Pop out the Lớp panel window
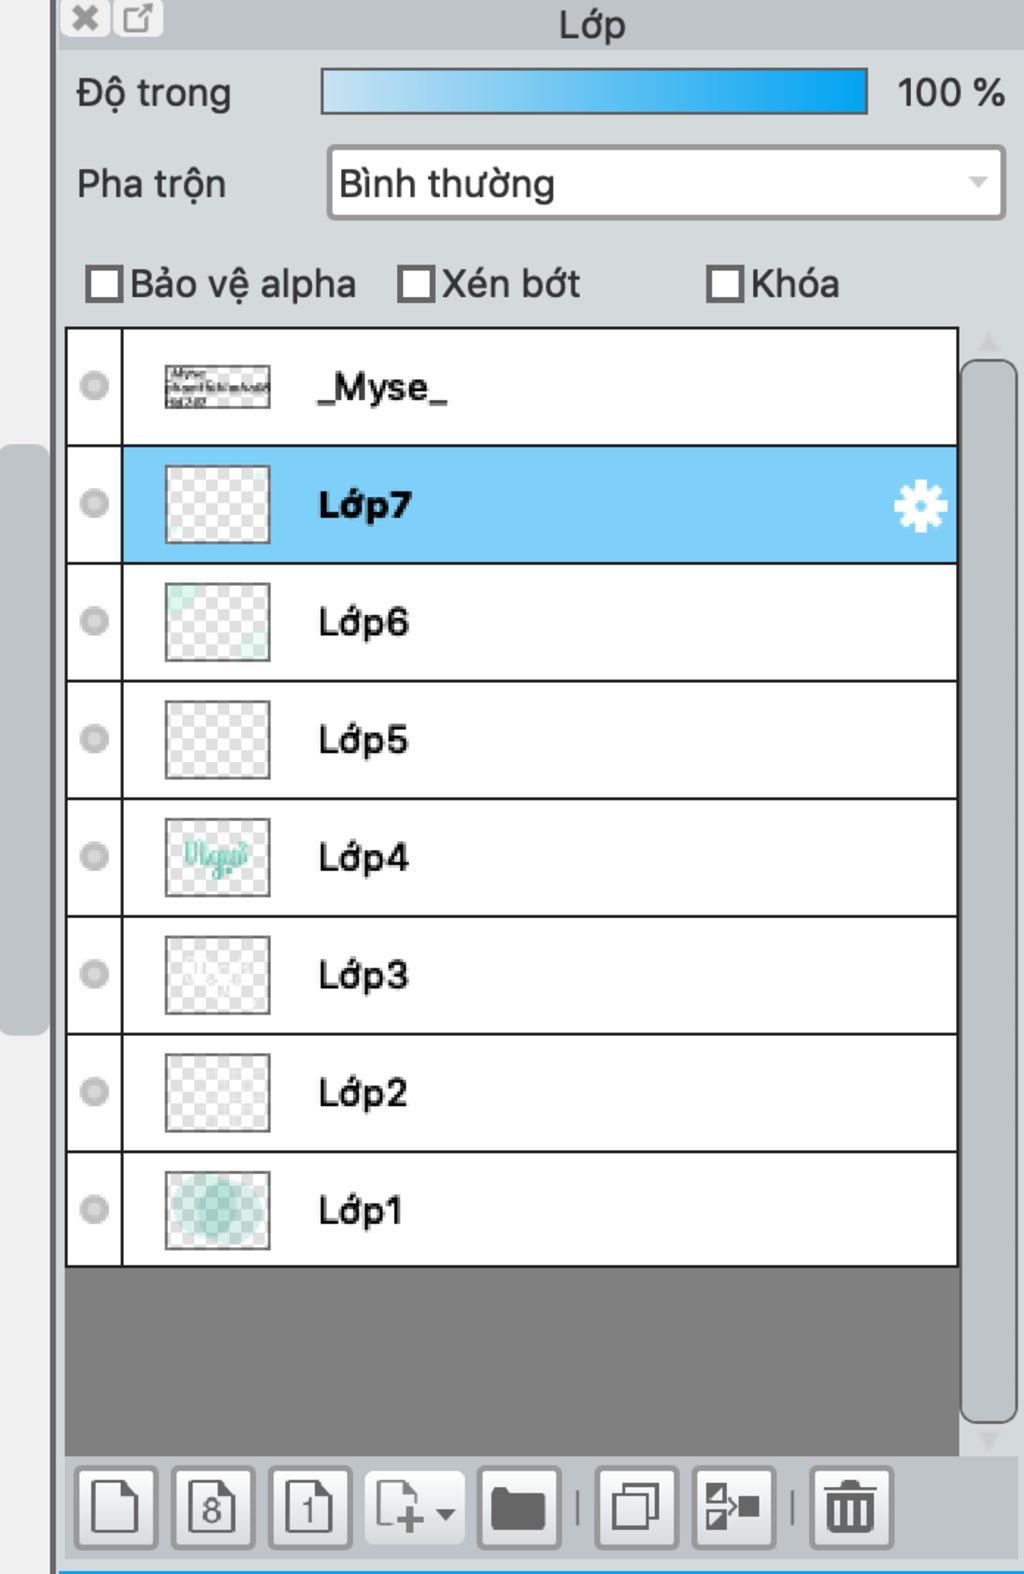Screen dimensions: 1024x1574 click(x=137, y=17)
